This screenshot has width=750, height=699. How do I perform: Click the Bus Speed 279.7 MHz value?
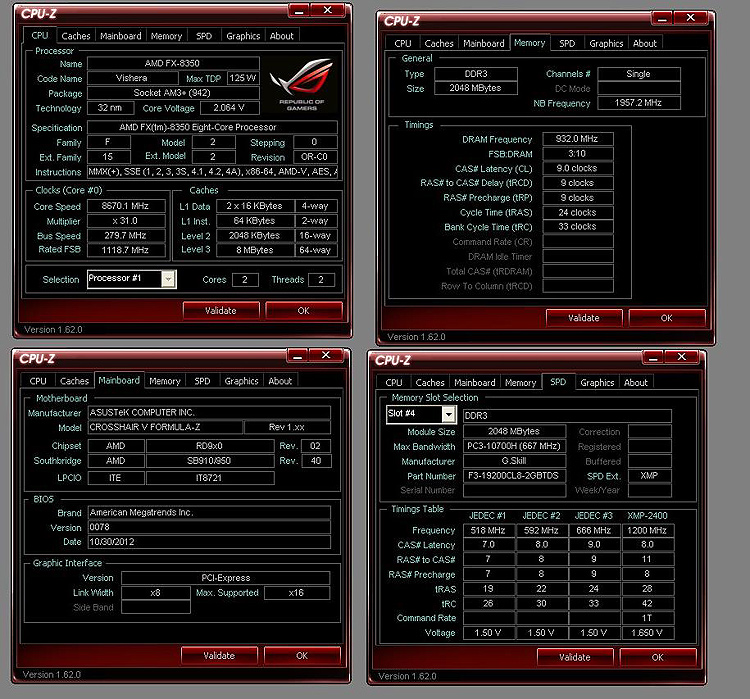tap(126, 235)
